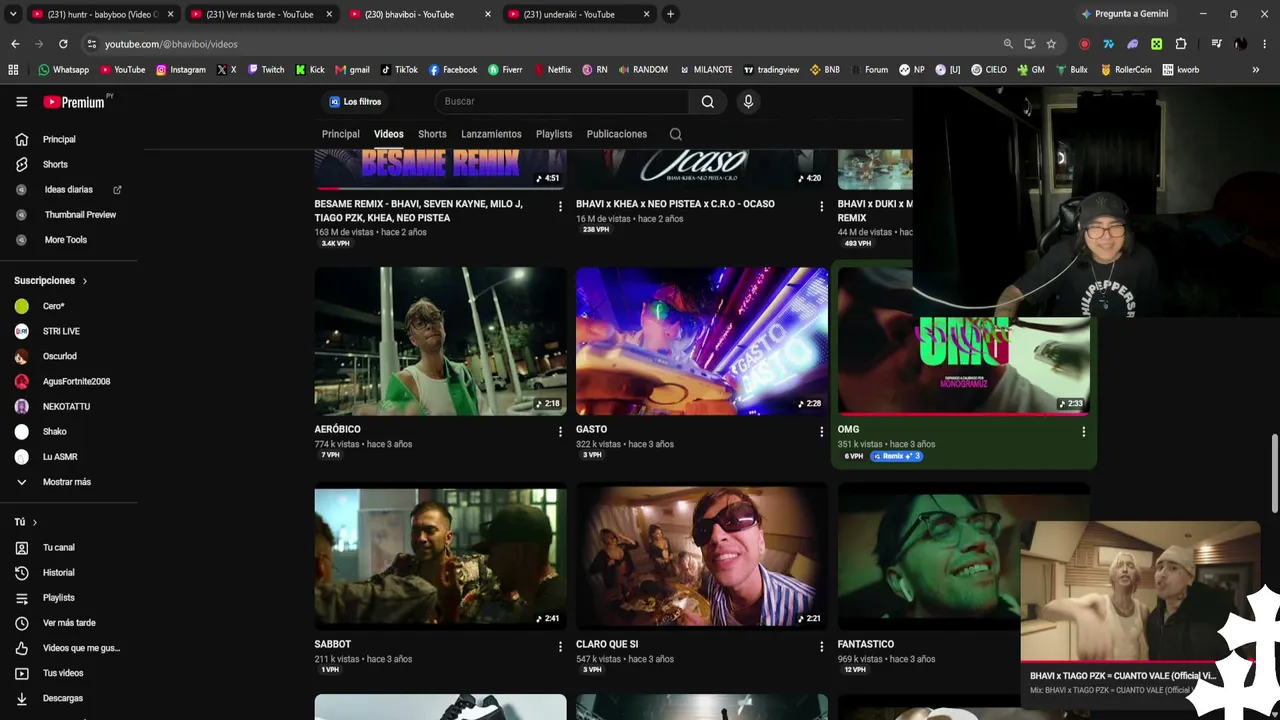Open the Netflix bookmark
This screenshot has height=720, width=1280.
tap(553, 70)
